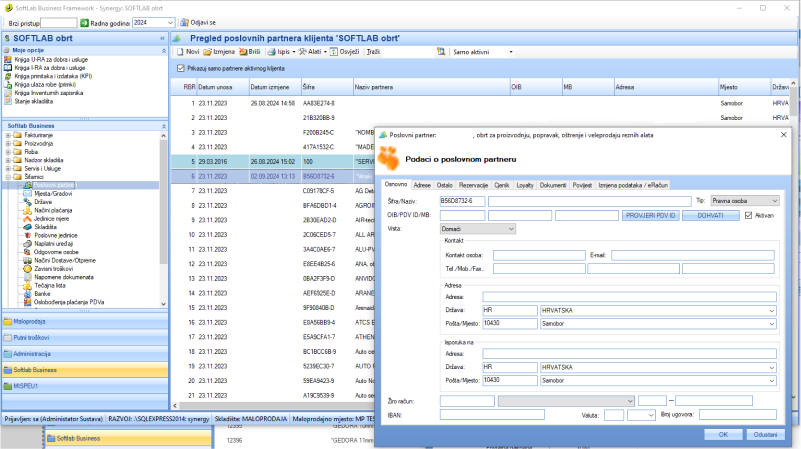
Task: Toggle the Aktivan checkbox
Action: click(x=749, y=215)
